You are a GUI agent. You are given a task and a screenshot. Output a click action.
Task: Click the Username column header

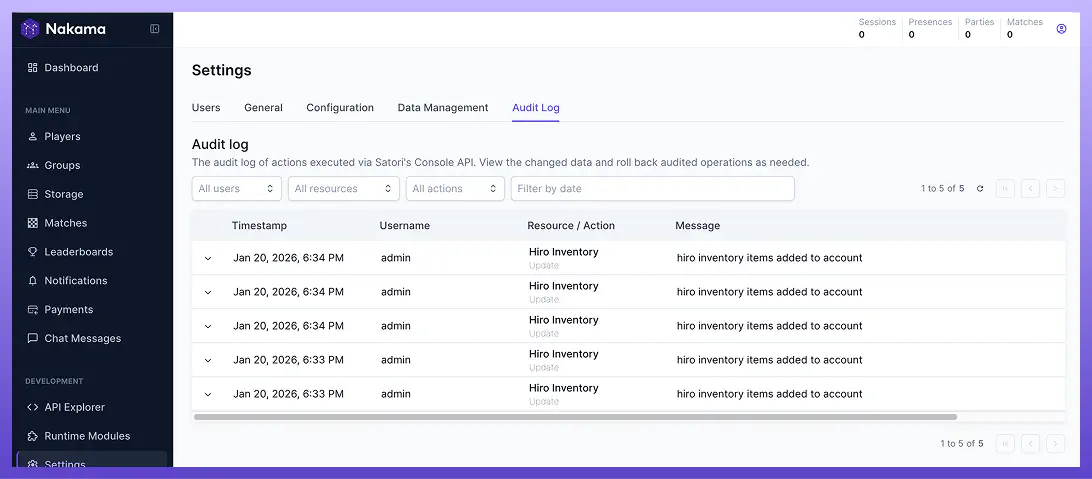(x=405, y=226)
